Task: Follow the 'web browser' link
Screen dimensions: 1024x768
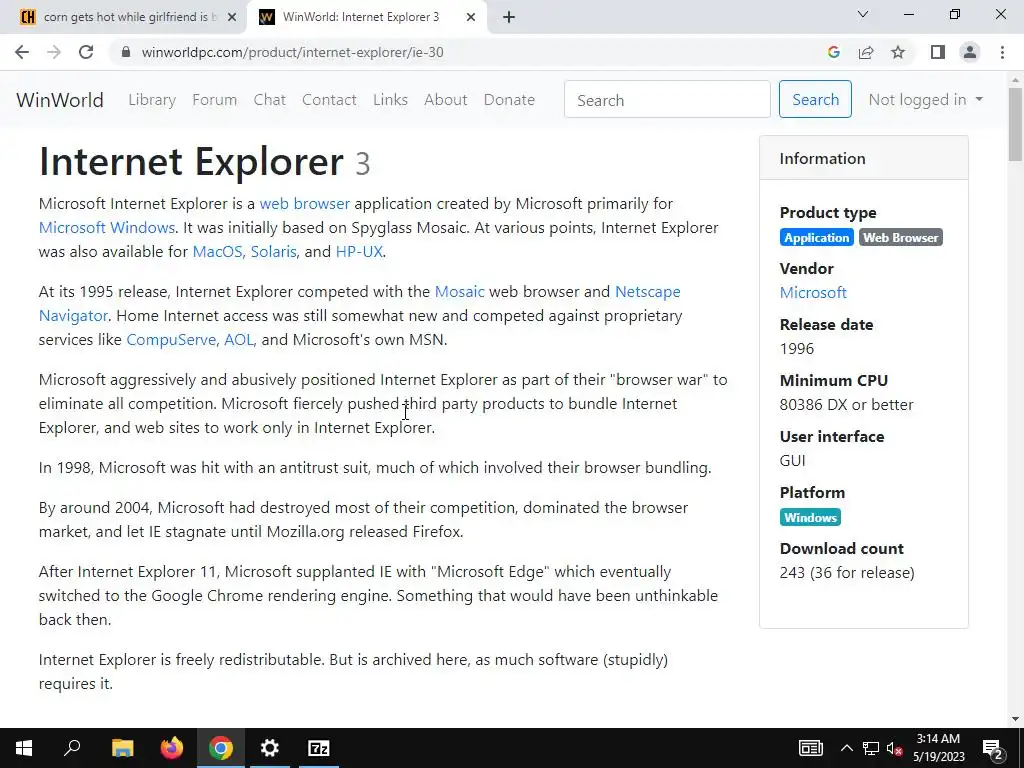Action: 304,204
